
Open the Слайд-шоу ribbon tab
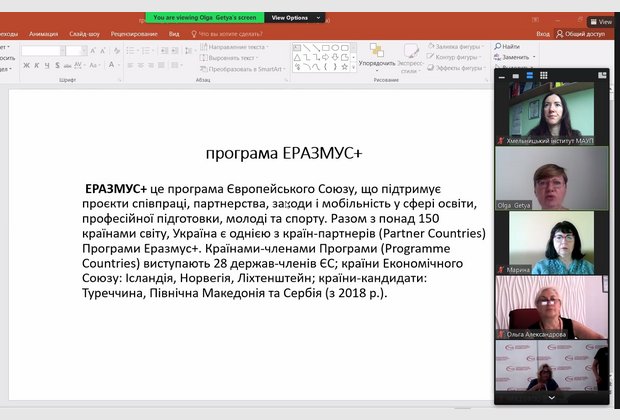[83, 33]
